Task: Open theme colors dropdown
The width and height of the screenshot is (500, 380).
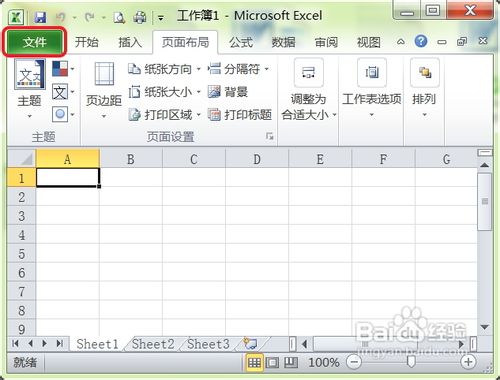Action: [x=63, y=69]
